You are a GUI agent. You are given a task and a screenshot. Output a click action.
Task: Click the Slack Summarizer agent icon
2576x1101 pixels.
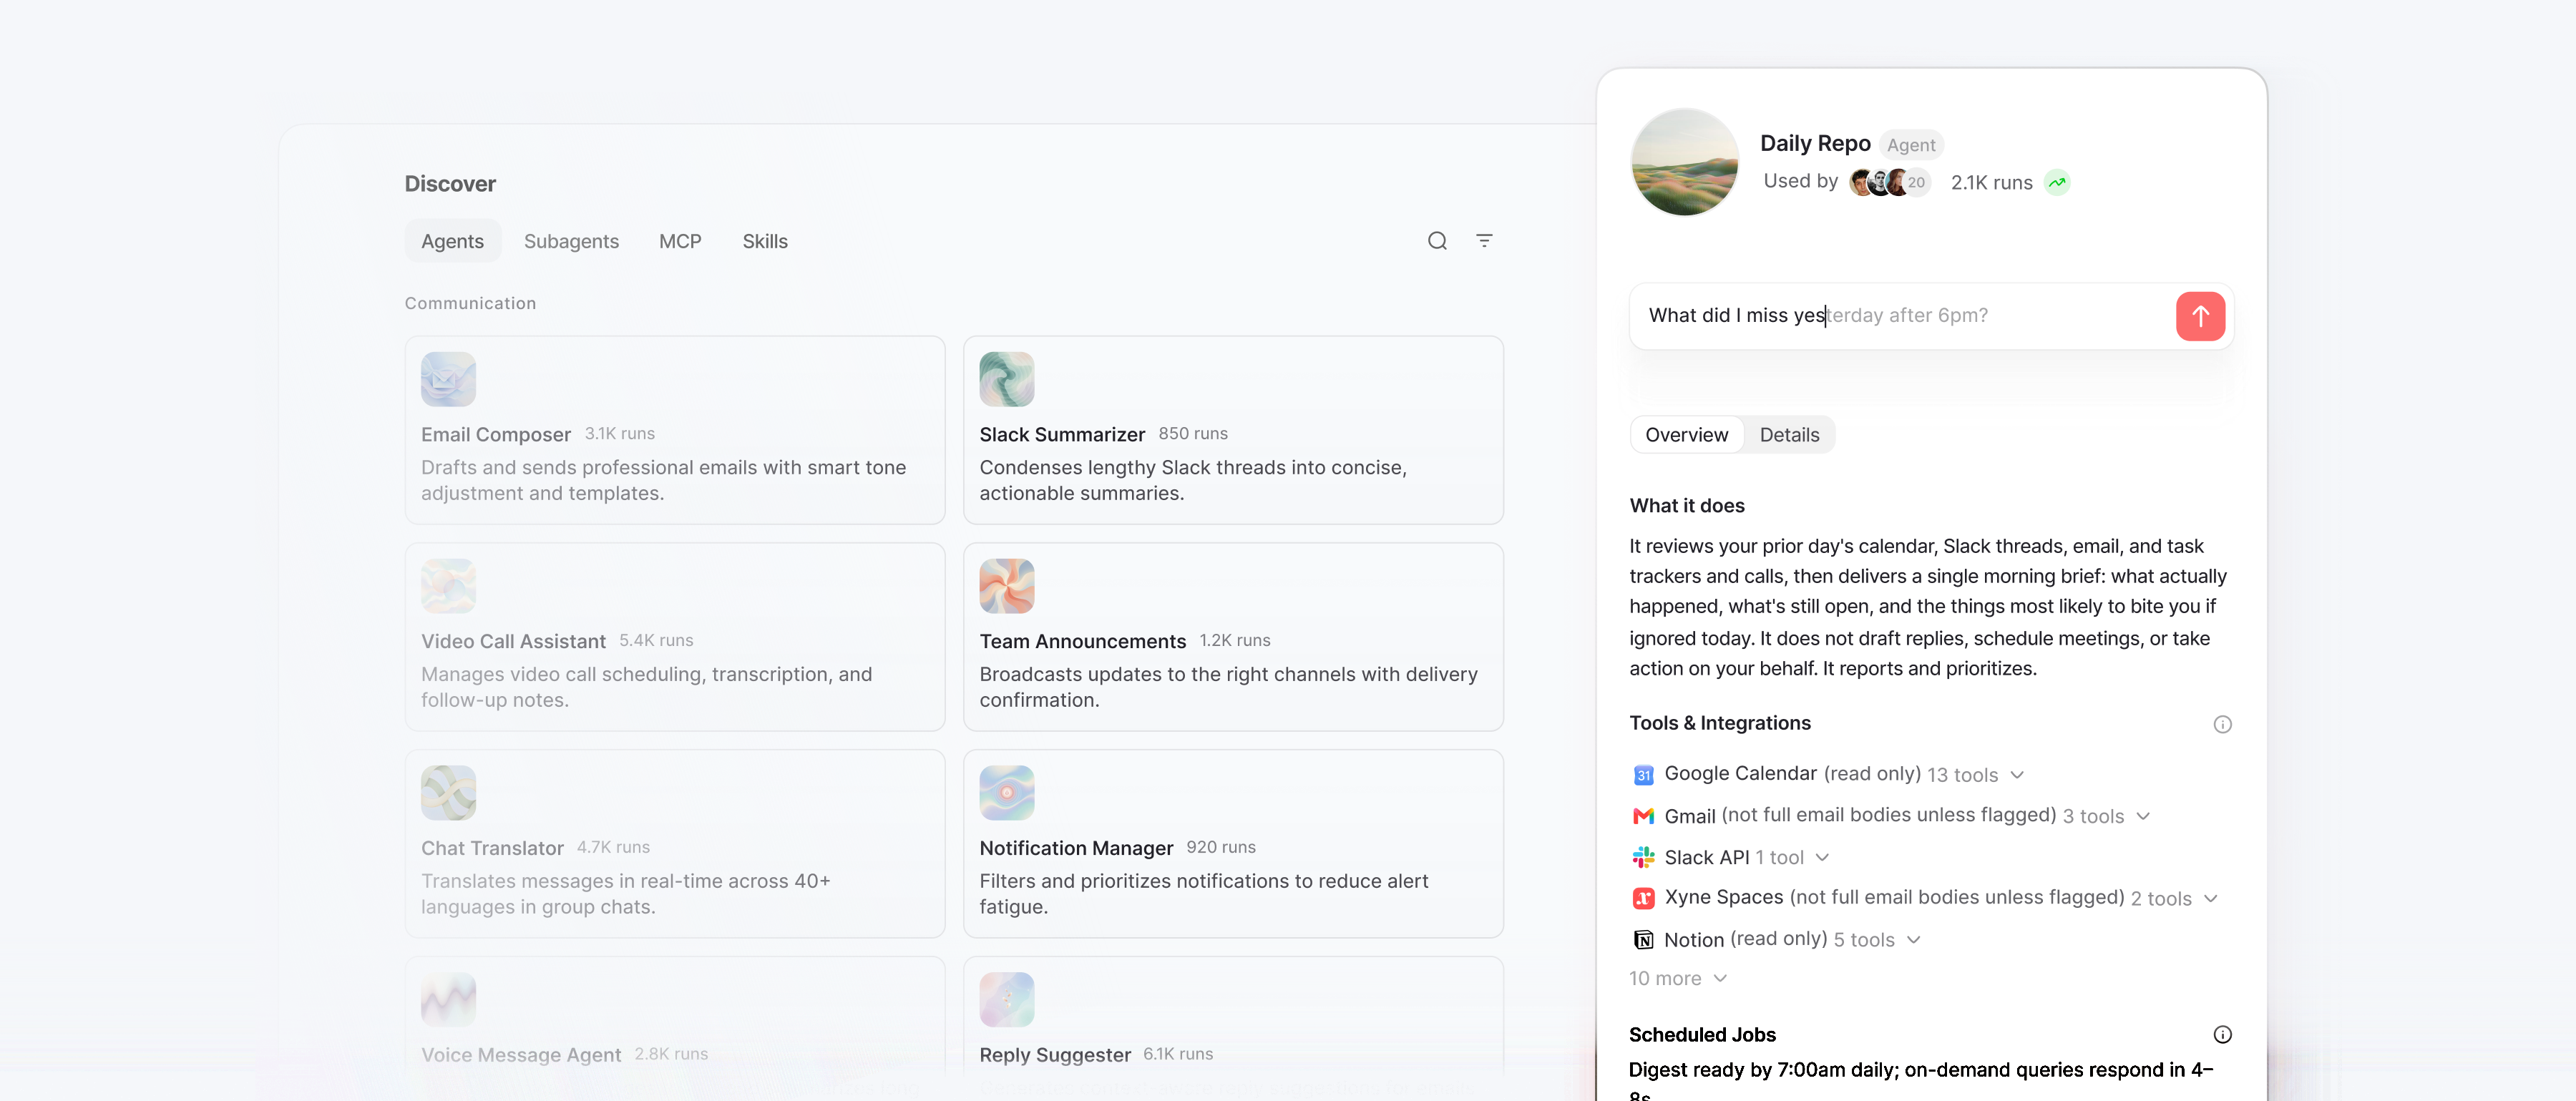[1006, 379]
